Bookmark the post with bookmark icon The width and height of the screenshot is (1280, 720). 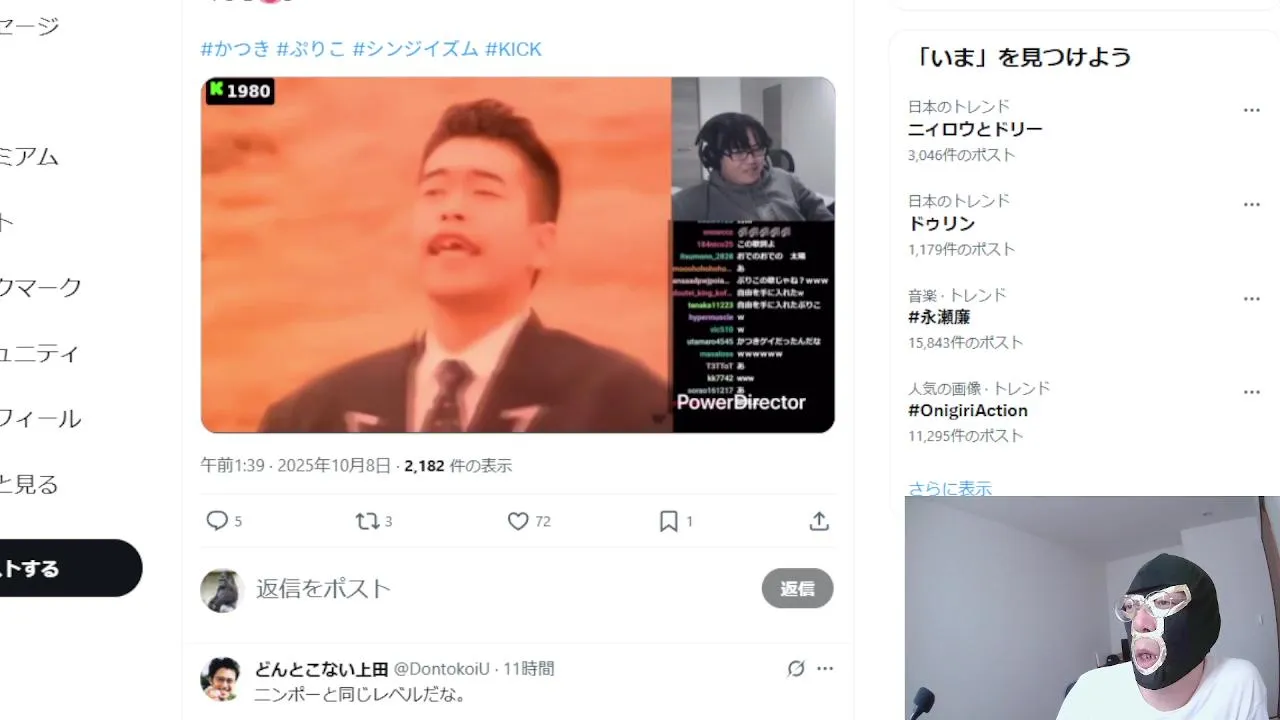pos(669,521)
